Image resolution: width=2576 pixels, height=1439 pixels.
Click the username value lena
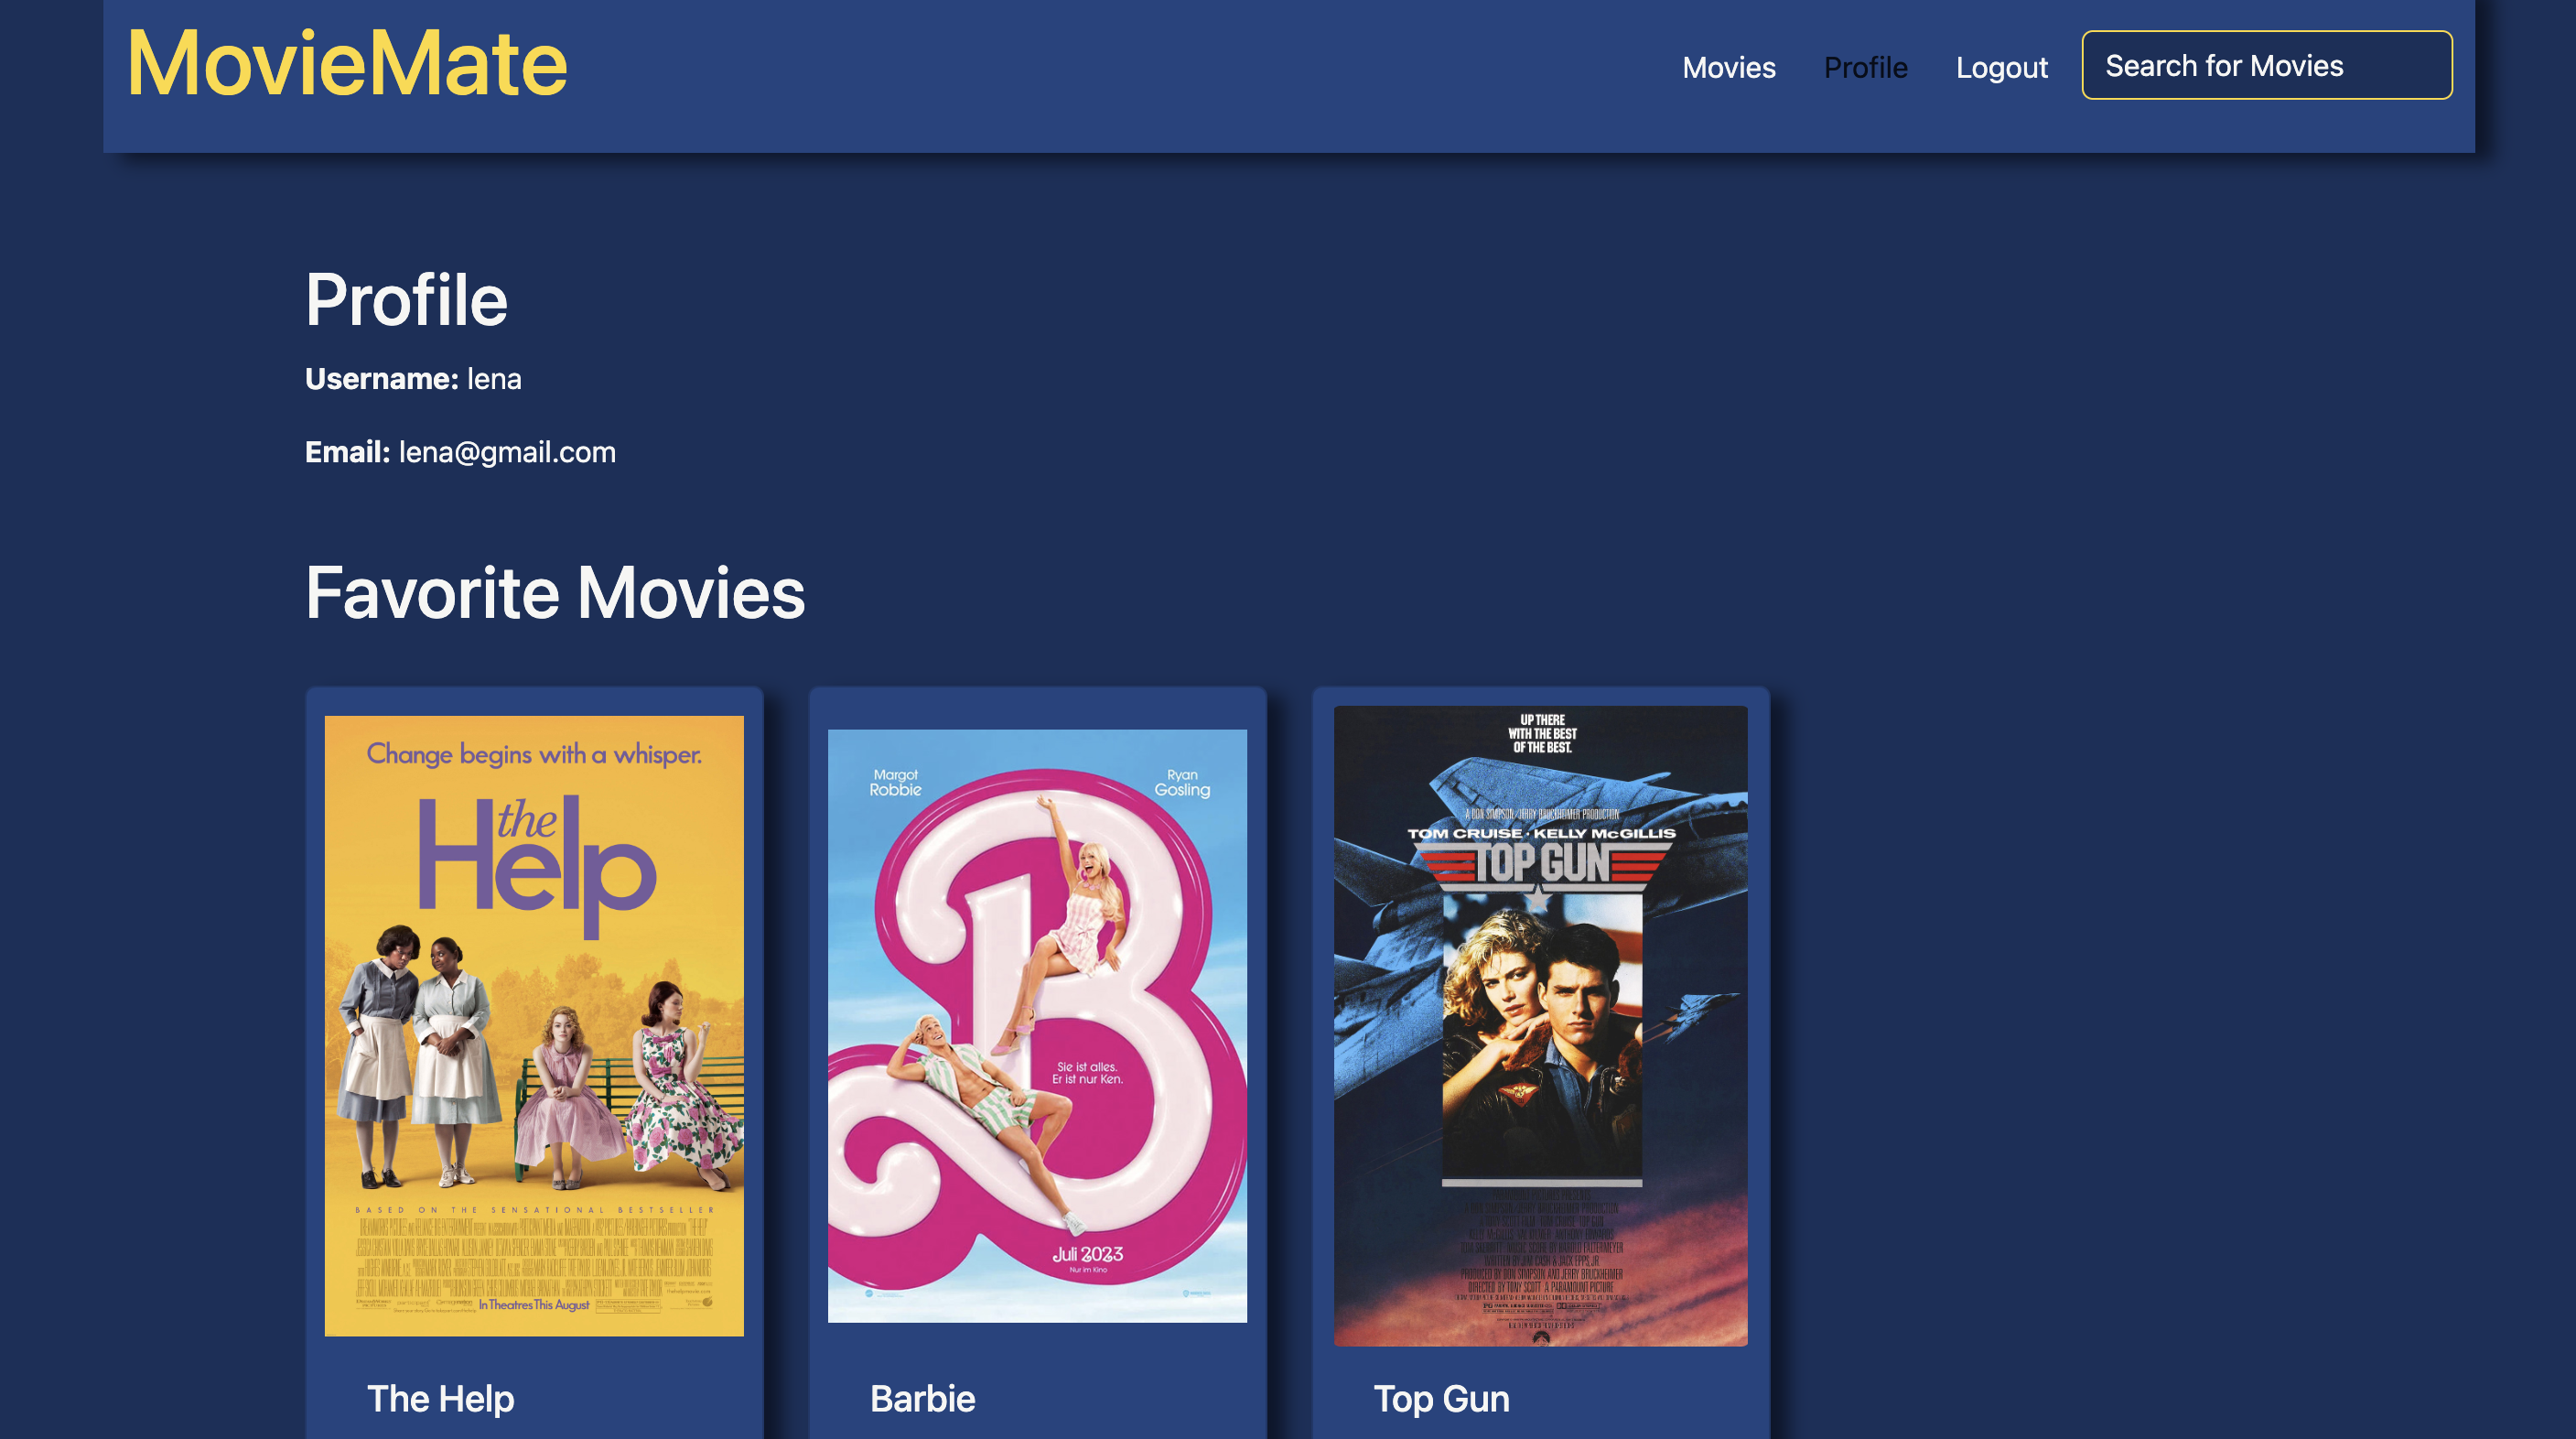pos(496,379)
